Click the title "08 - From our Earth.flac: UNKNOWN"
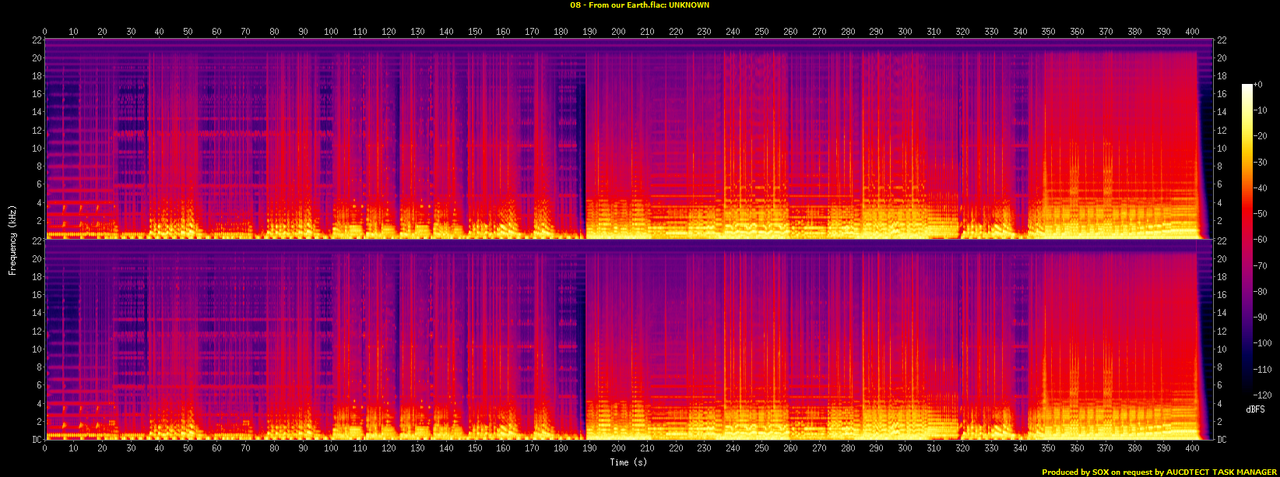 [x=640, y=5]
